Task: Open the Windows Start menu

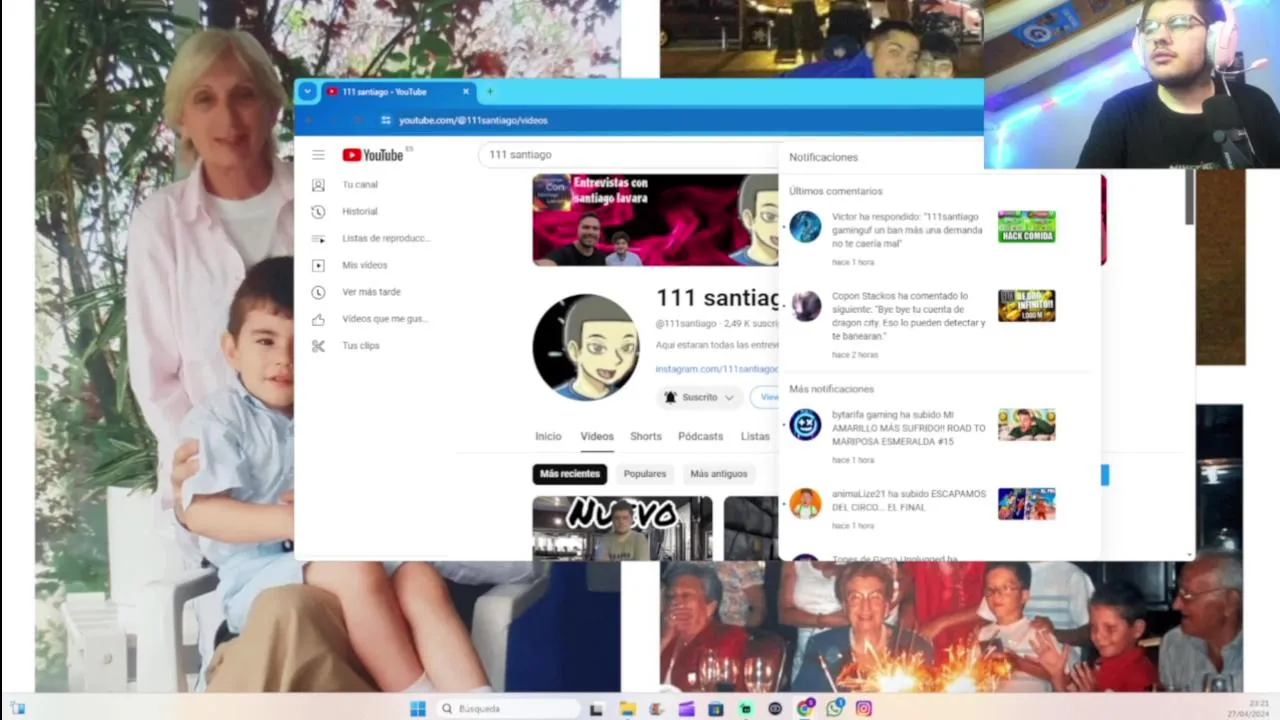Action: tap(418, 709)
